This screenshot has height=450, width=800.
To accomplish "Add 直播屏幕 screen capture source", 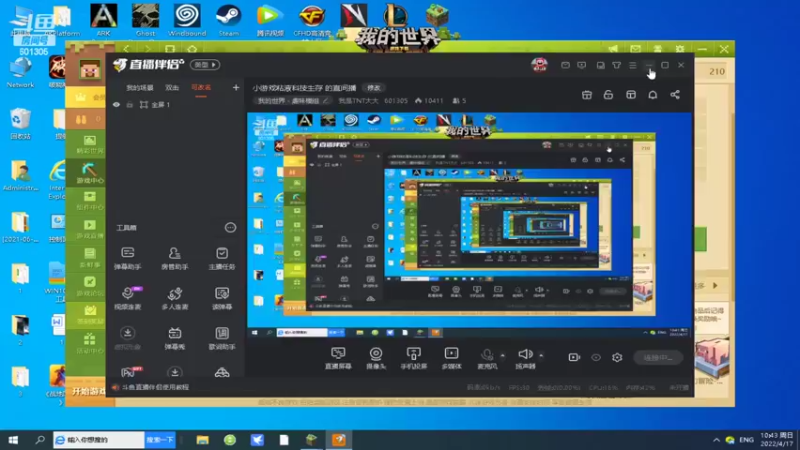I will tap(338, 358).
